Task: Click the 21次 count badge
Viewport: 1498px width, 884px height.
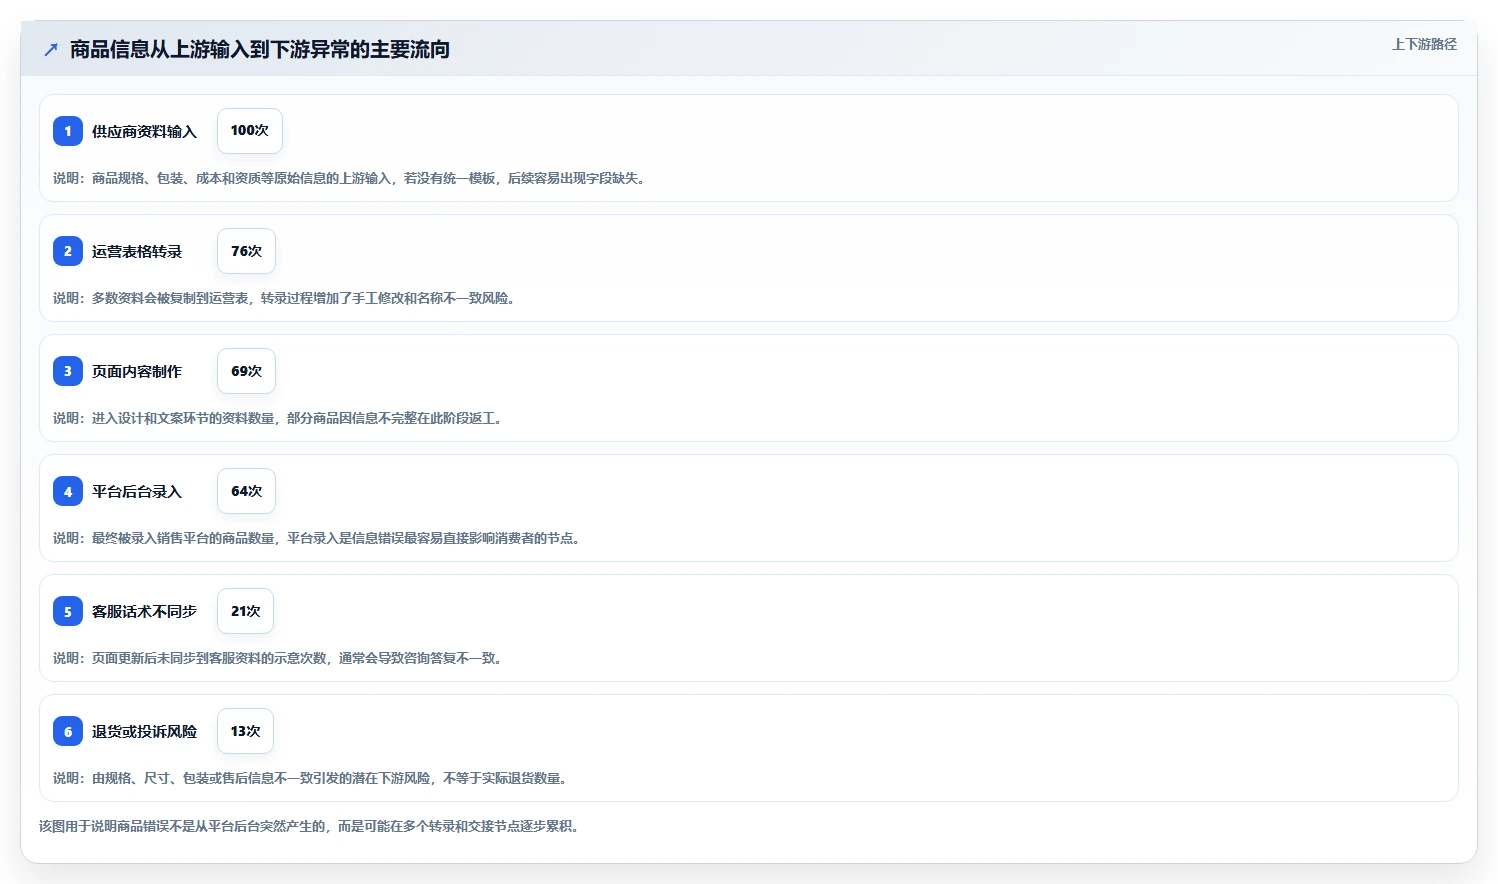Action: (x=245, y=611)
